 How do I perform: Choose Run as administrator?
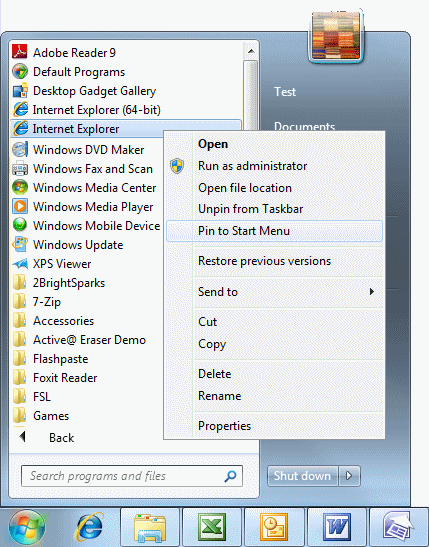click(x=274, y=166)
